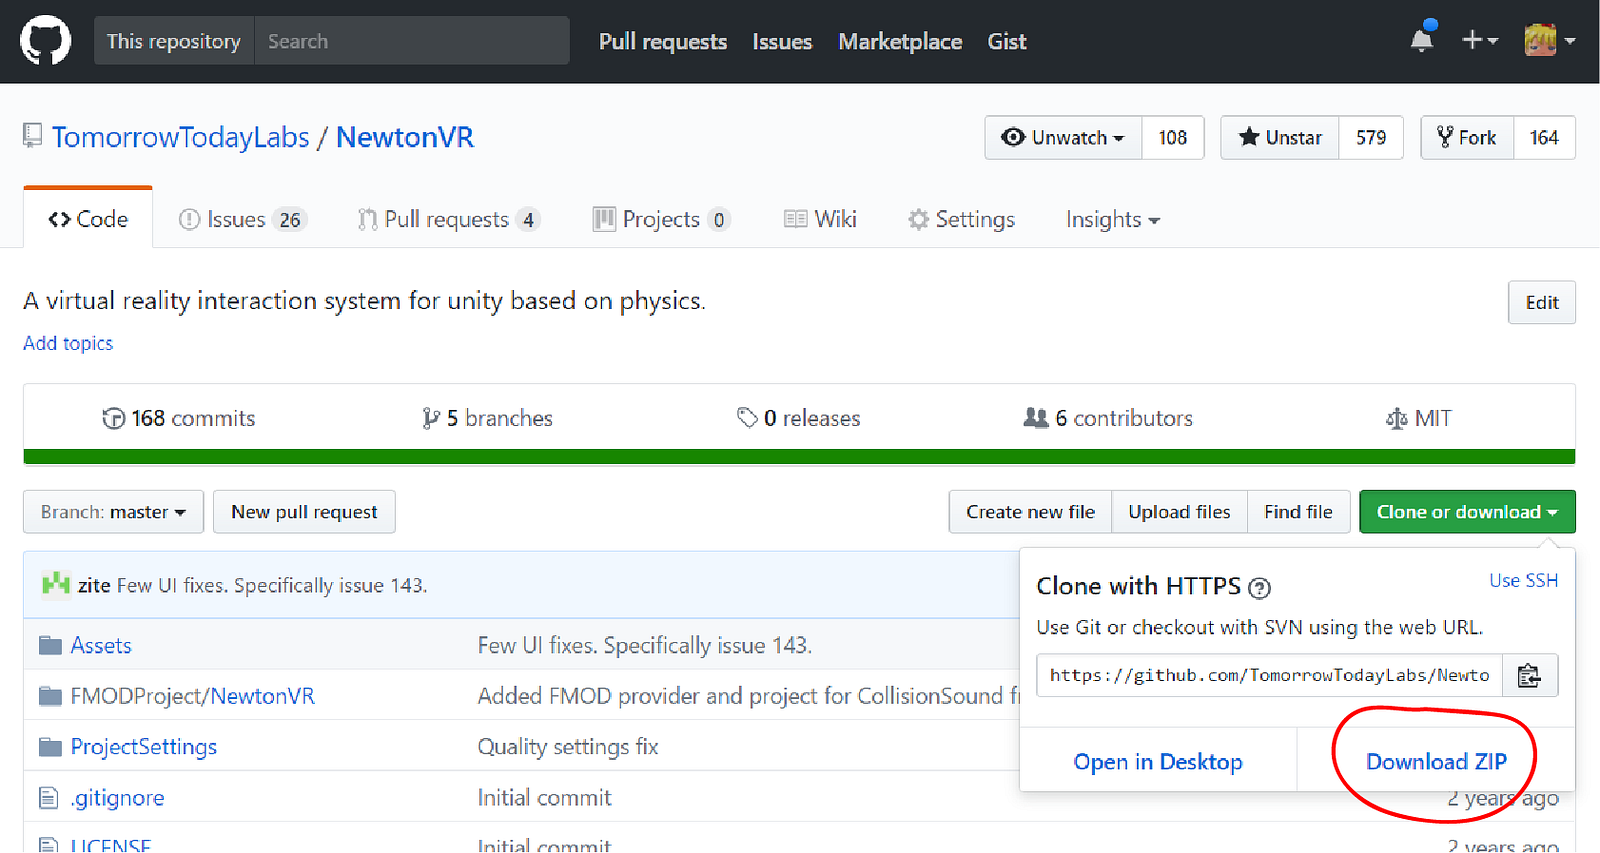The height and width of the screenshot is (853, 1600).
Task: Open the Assets folder
Action: pyautogui.click(x=101, y=646)
